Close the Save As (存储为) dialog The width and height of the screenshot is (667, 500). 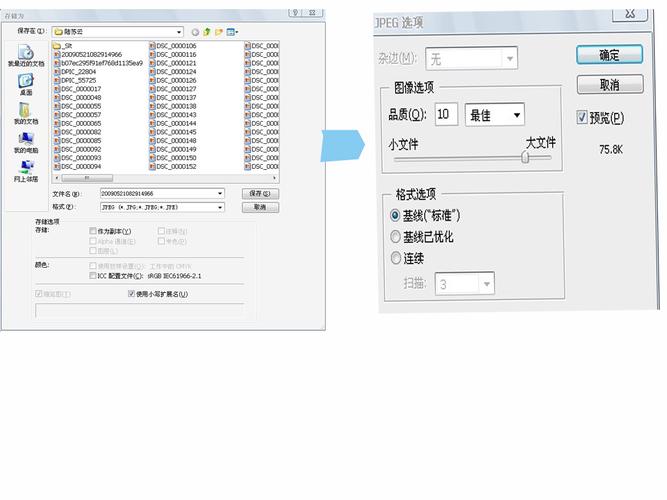coord(312,12)
